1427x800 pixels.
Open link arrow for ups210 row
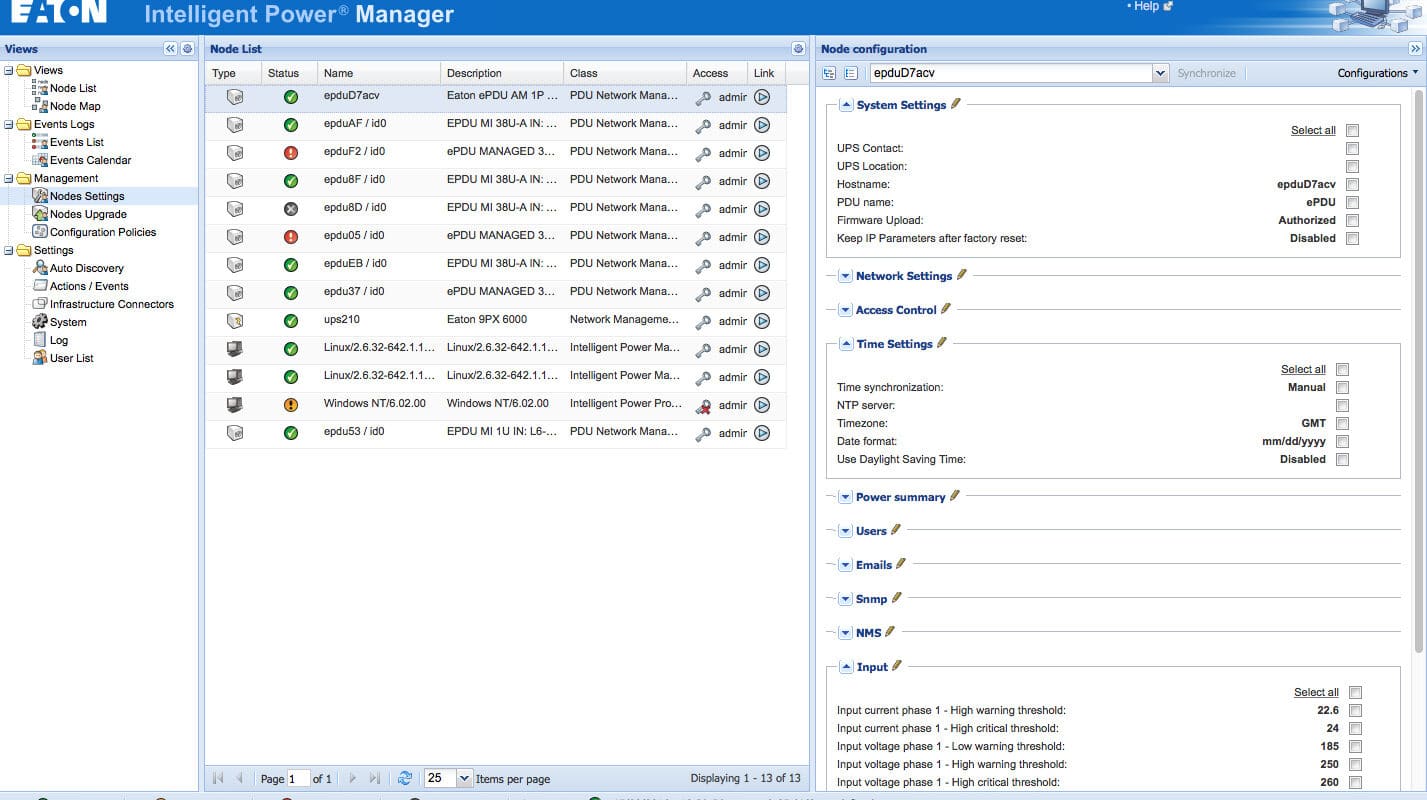tap(762, 321)
